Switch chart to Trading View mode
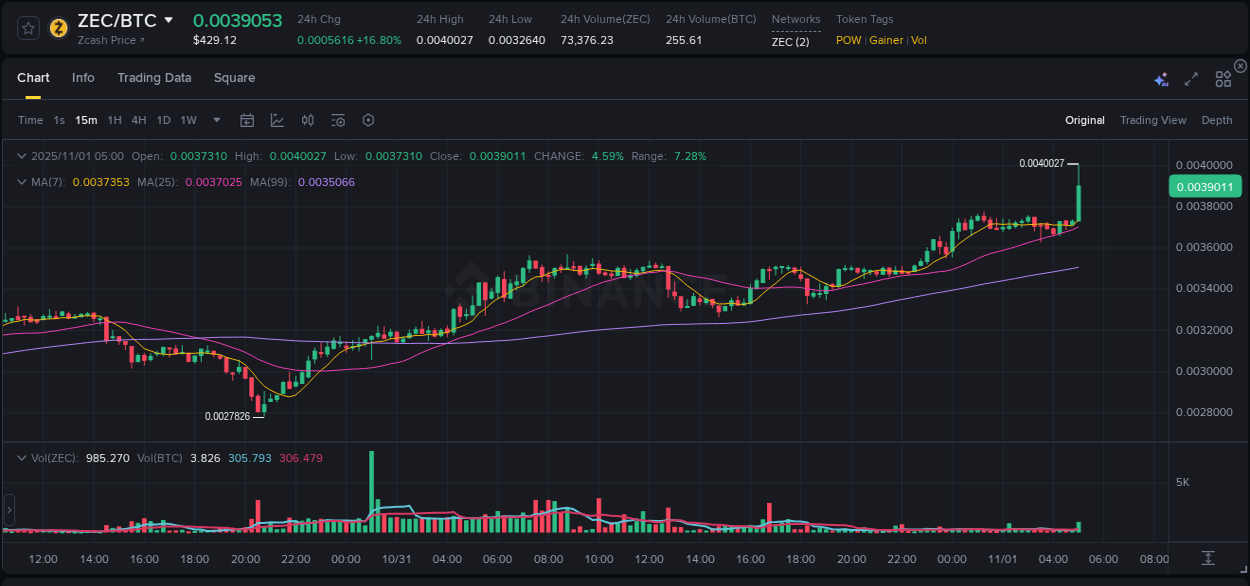The image size is (1250, 586). 1153,120
